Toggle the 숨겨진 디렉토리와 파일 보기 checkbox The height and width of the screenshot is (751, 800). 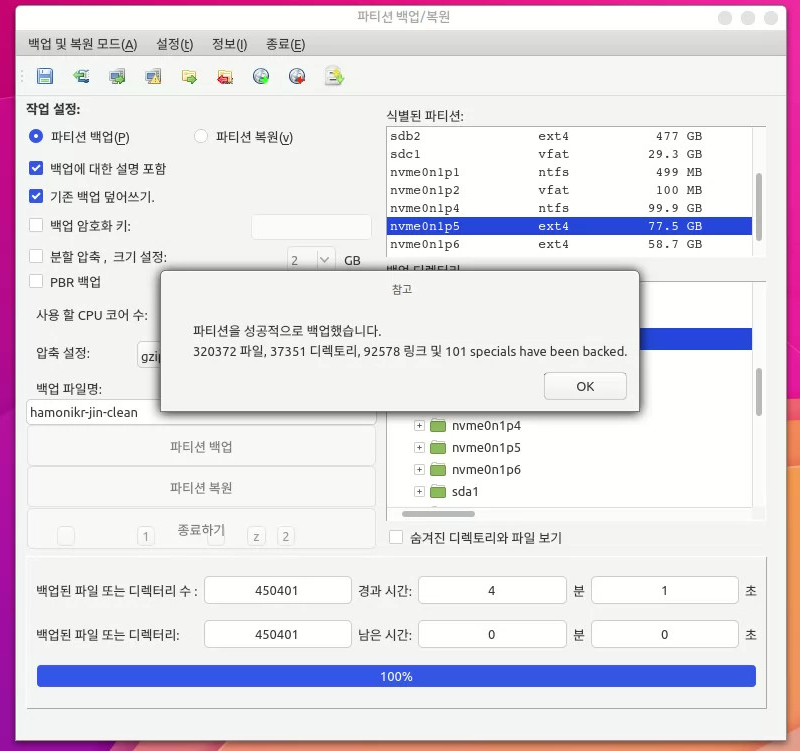396,538
